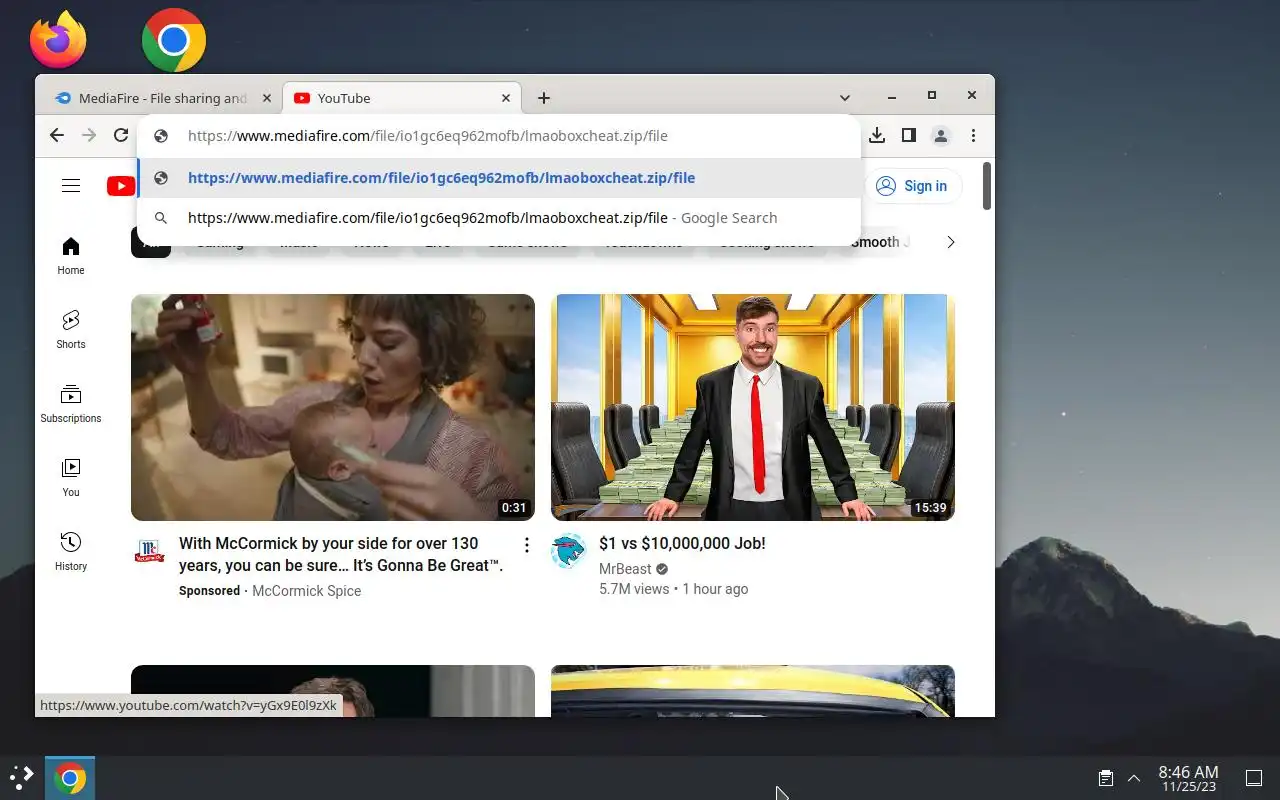
Task: Open the $1 vs $10,000,000 Job! video title
Action: pyautogui.click(x=682, y=544)
